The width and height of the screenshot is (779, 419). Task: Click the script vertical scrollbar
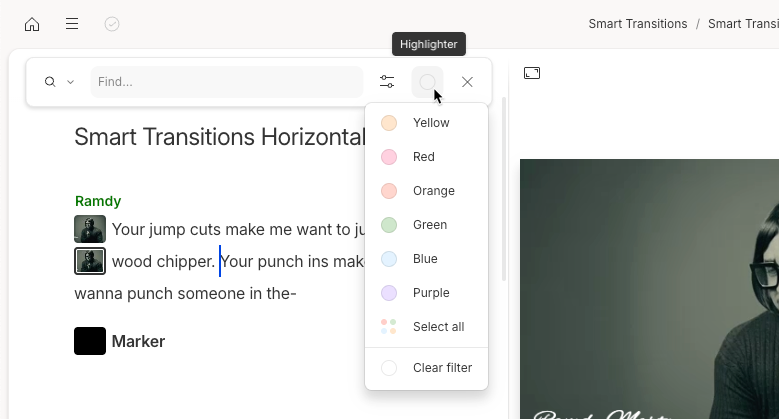pyautogui.click(x=504, y=189)
